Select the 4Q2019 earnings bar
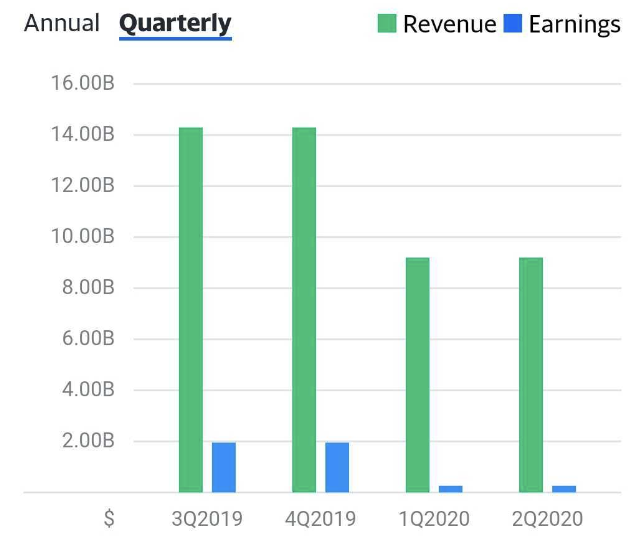640x554 pixels. coord(337,467)
